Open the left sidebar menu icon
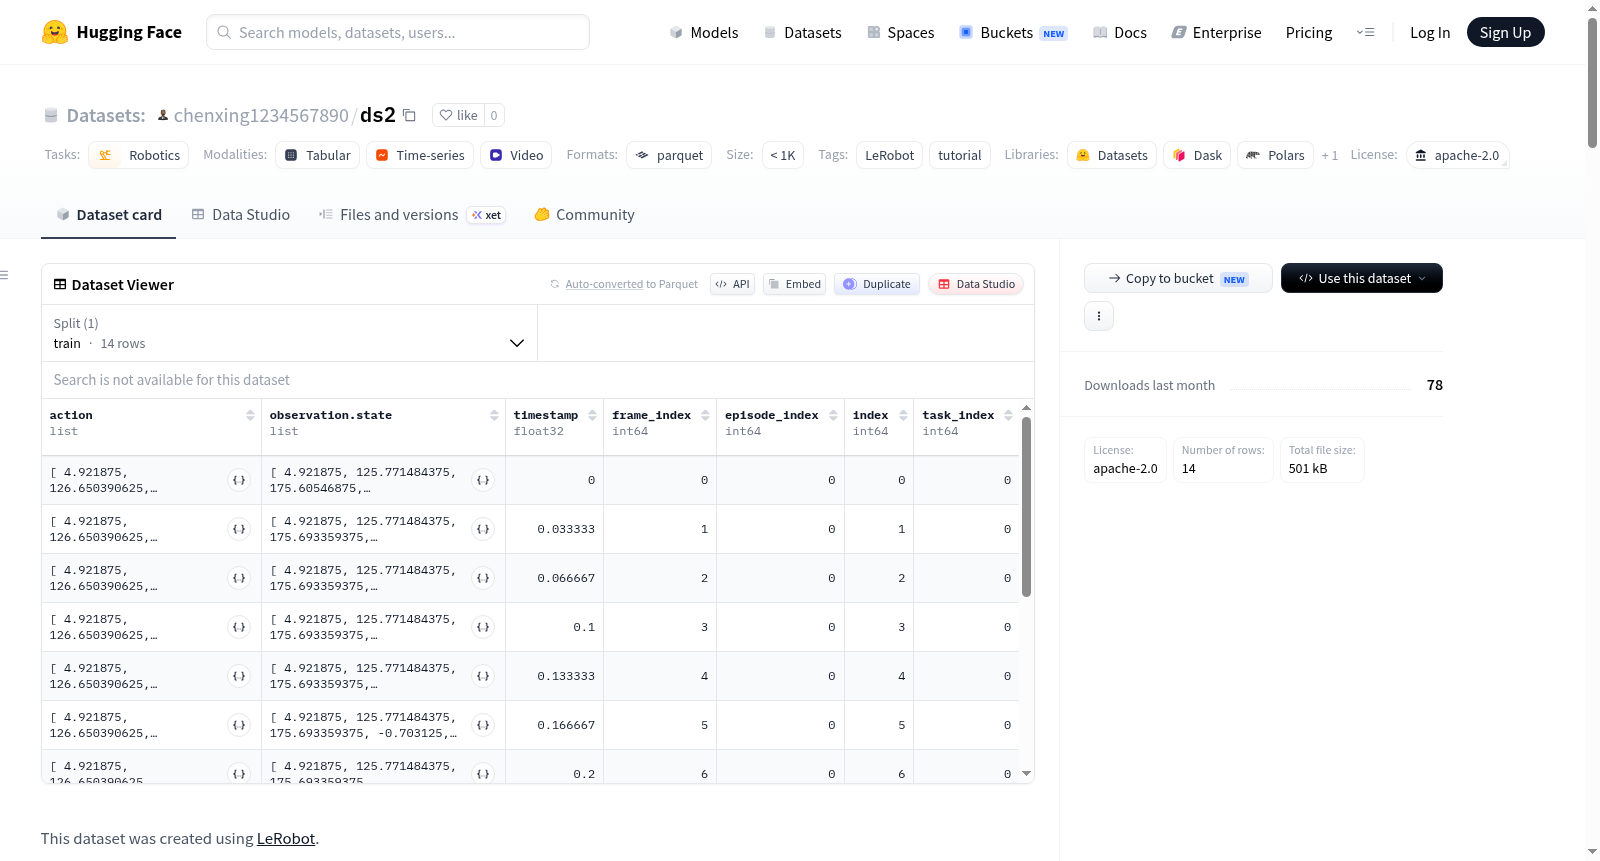The height and width of the screenshot is (861, 1600). click(x=4, y=275)
